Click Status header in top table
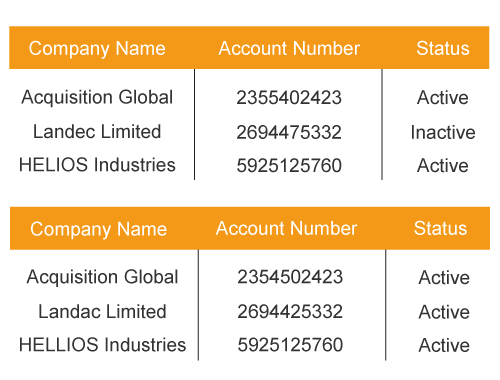This screenshot has height=380, width=500. [x=443, y=48]
